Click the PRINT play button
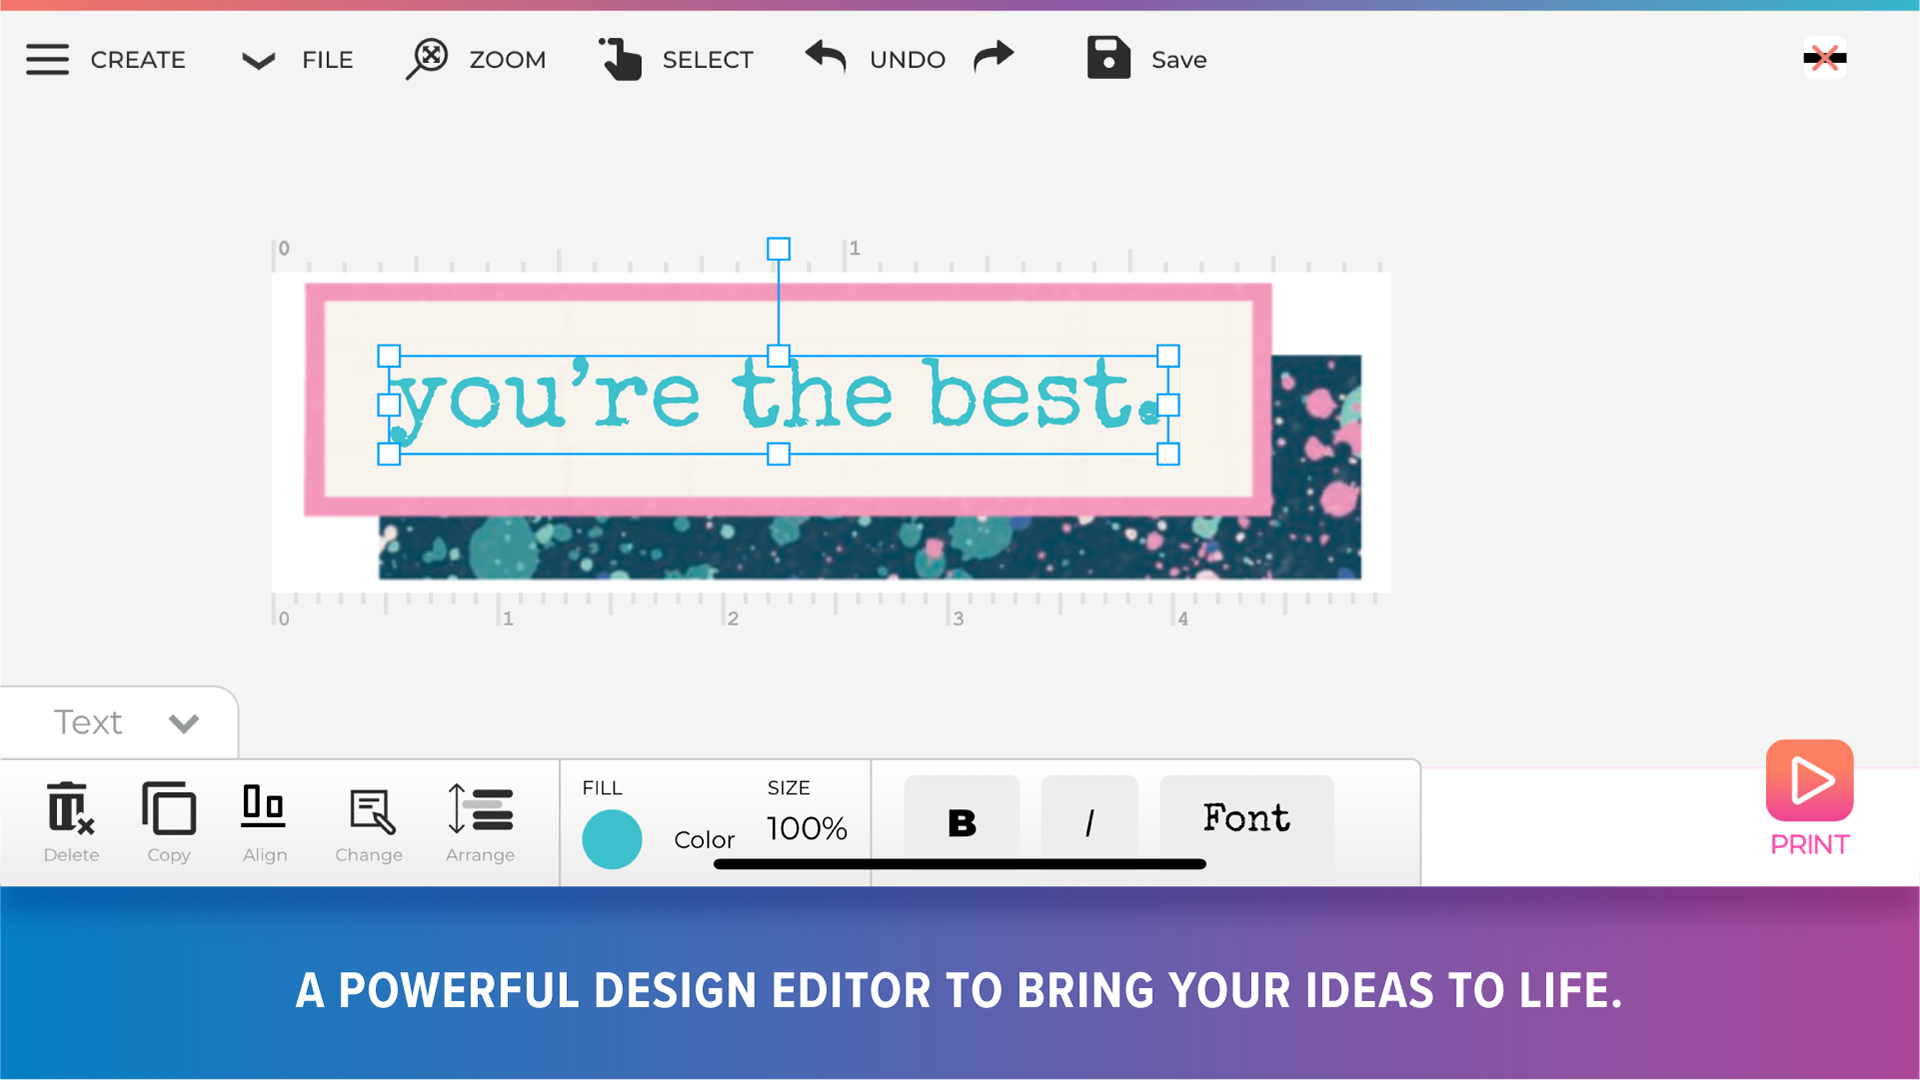Screen dimensions: 1920x1080 tap(1810, 780)
